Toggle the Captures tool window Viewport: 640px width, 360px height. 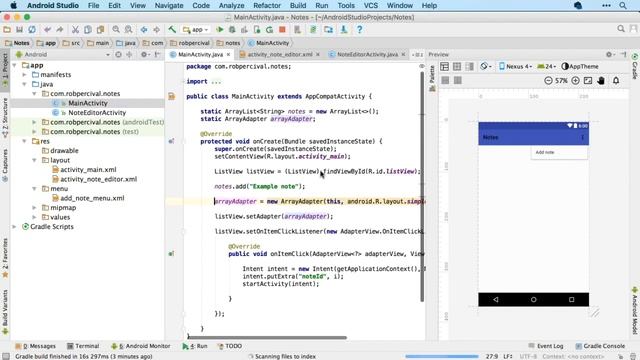click(5, 165)
